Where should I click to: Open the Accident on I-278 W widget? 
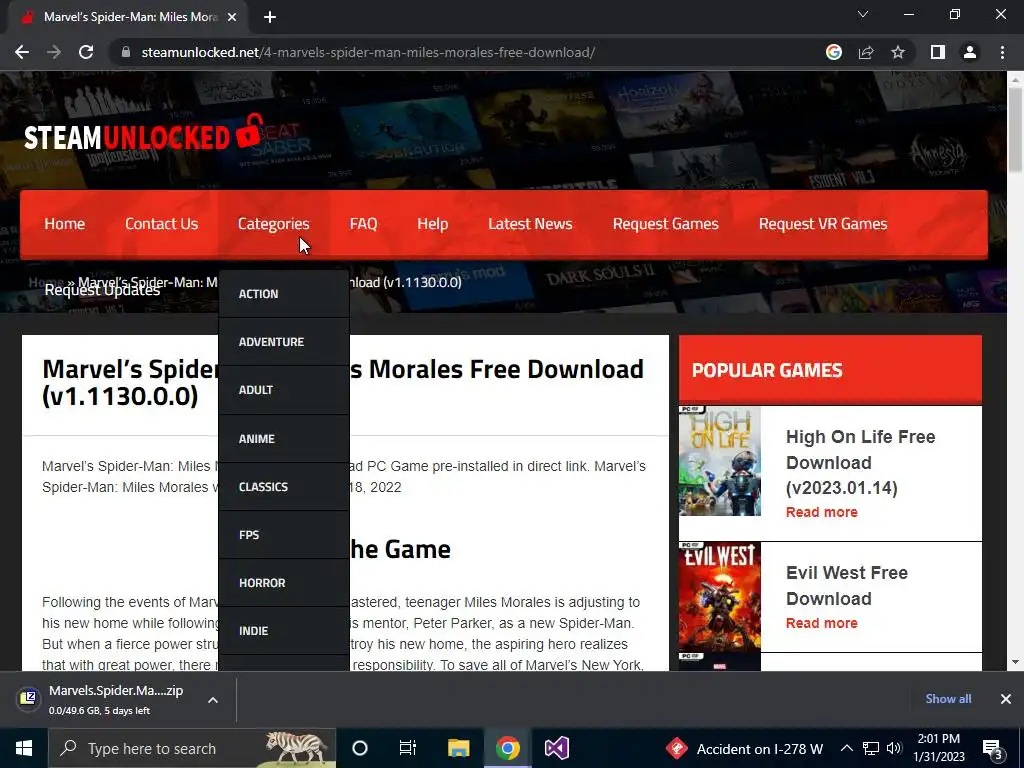pyautogui.click(x=744, y=748)
